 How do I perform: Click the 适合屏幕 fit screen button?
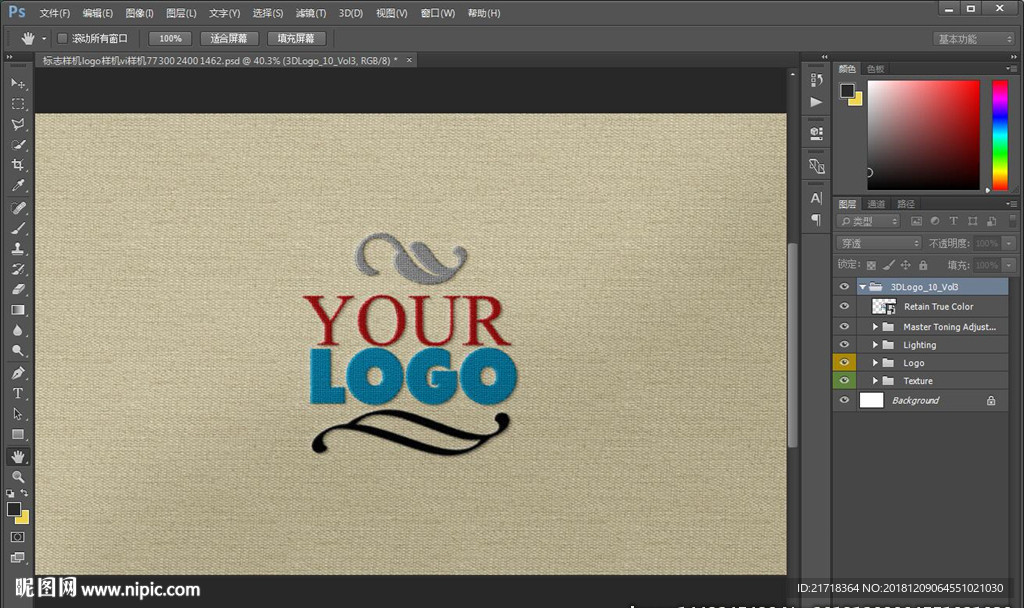coord(229,39)
